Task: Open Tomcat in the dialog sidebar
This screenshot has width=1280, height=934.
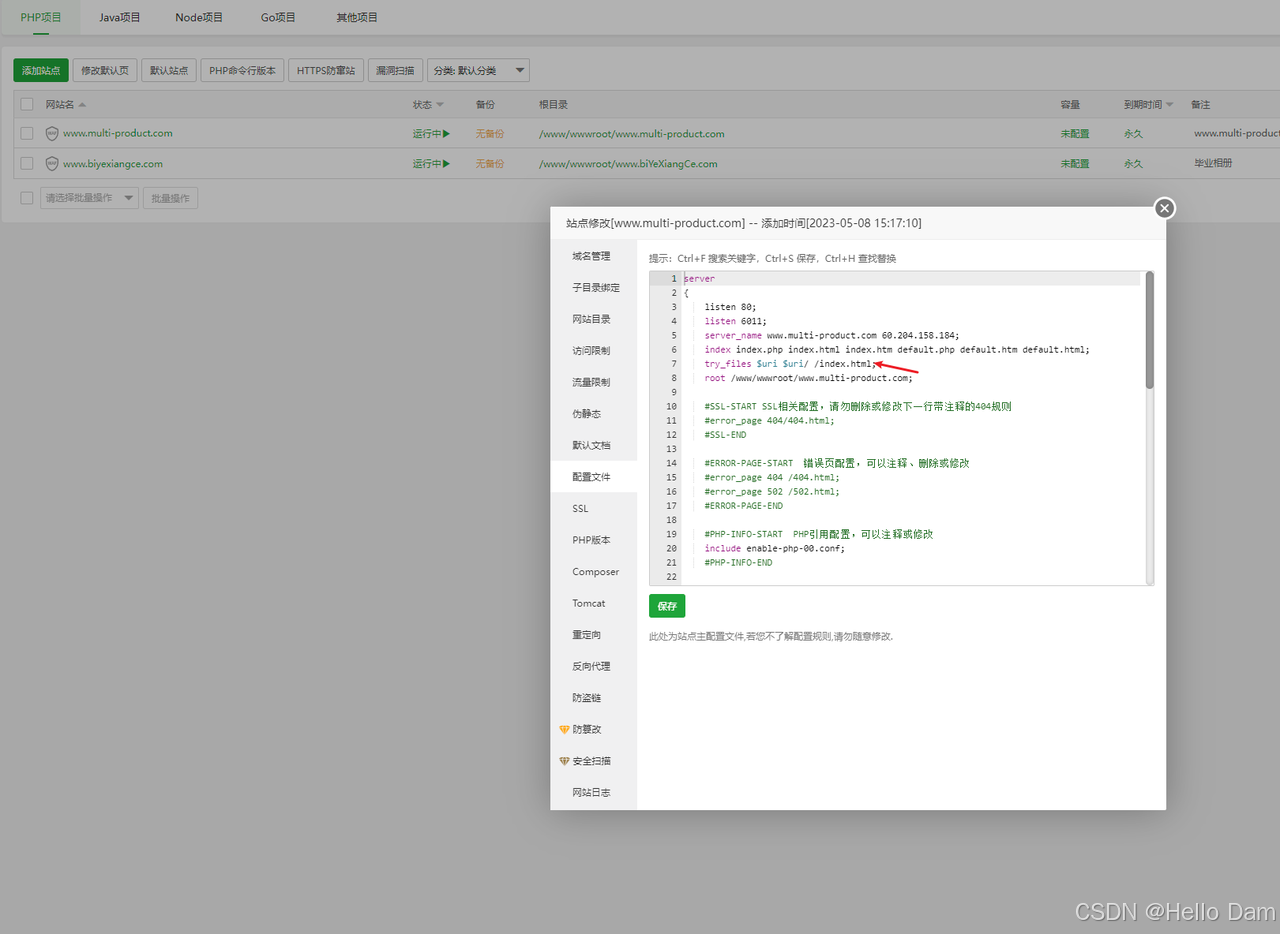Action: point(593,603)
